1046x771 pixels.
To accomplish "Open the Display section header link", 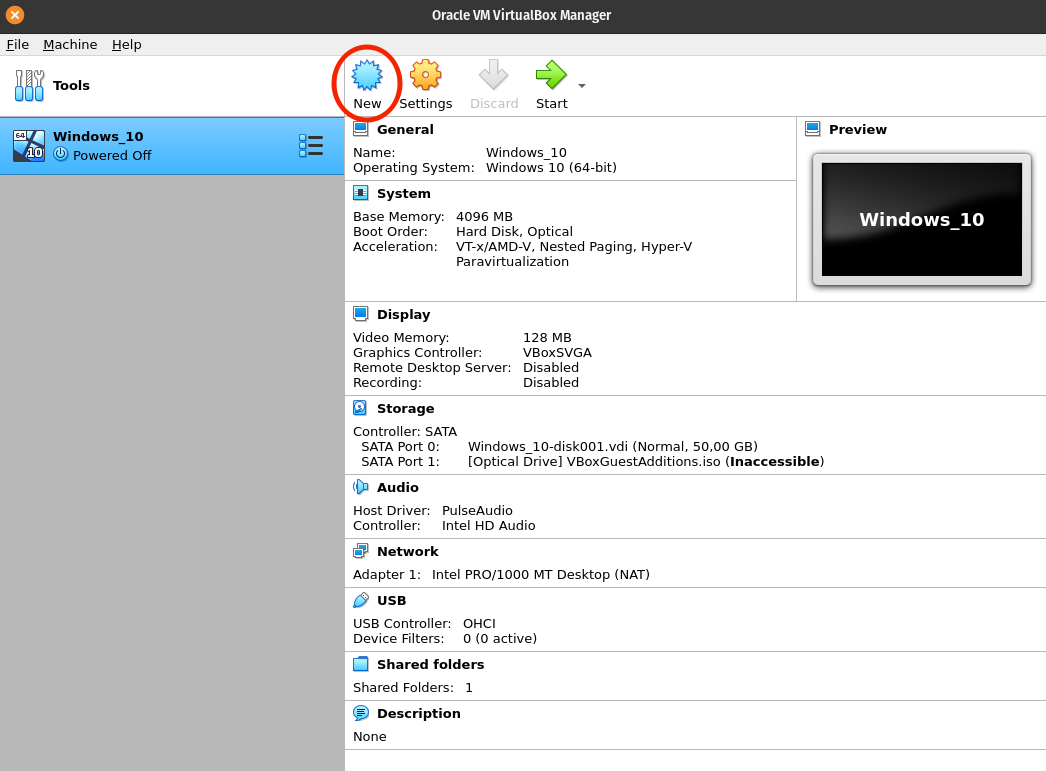I will click(x=403, y=314).
